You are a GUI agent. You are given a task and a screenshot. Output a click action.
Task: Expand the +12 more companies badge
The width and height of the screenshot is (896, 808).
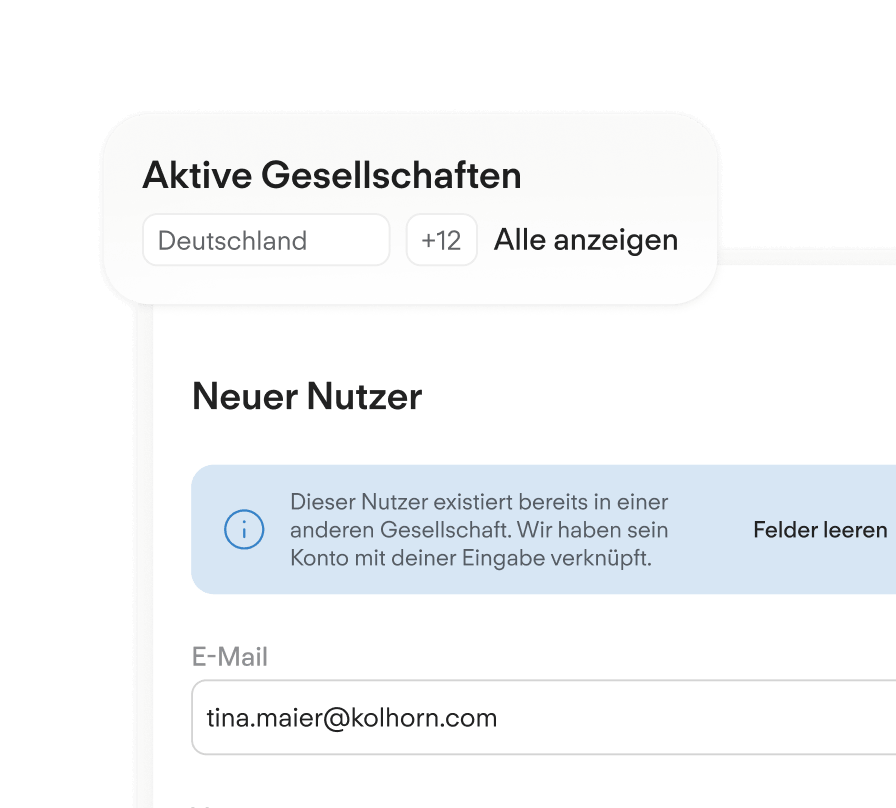click(x=441, y=240)
